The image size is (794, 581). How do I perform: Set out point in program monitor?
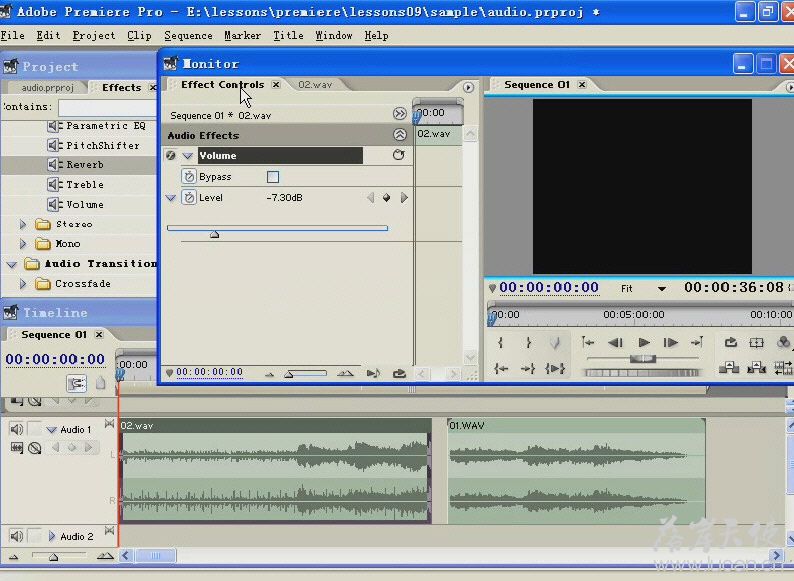click(528, 343)
